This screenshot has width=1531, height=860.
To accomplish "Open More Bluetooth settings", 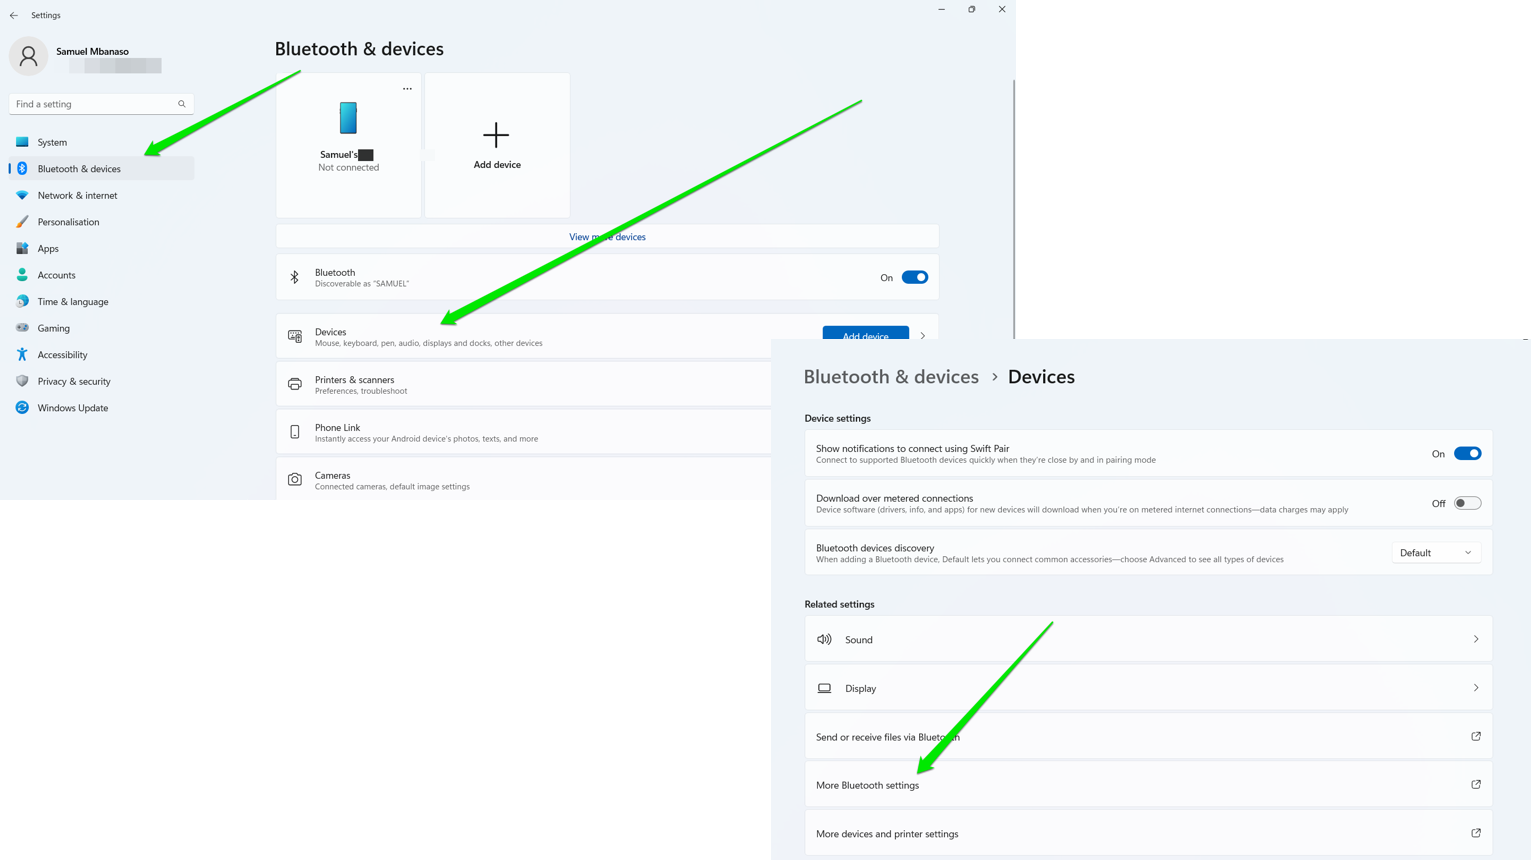I will click(x=1148, y=785).
